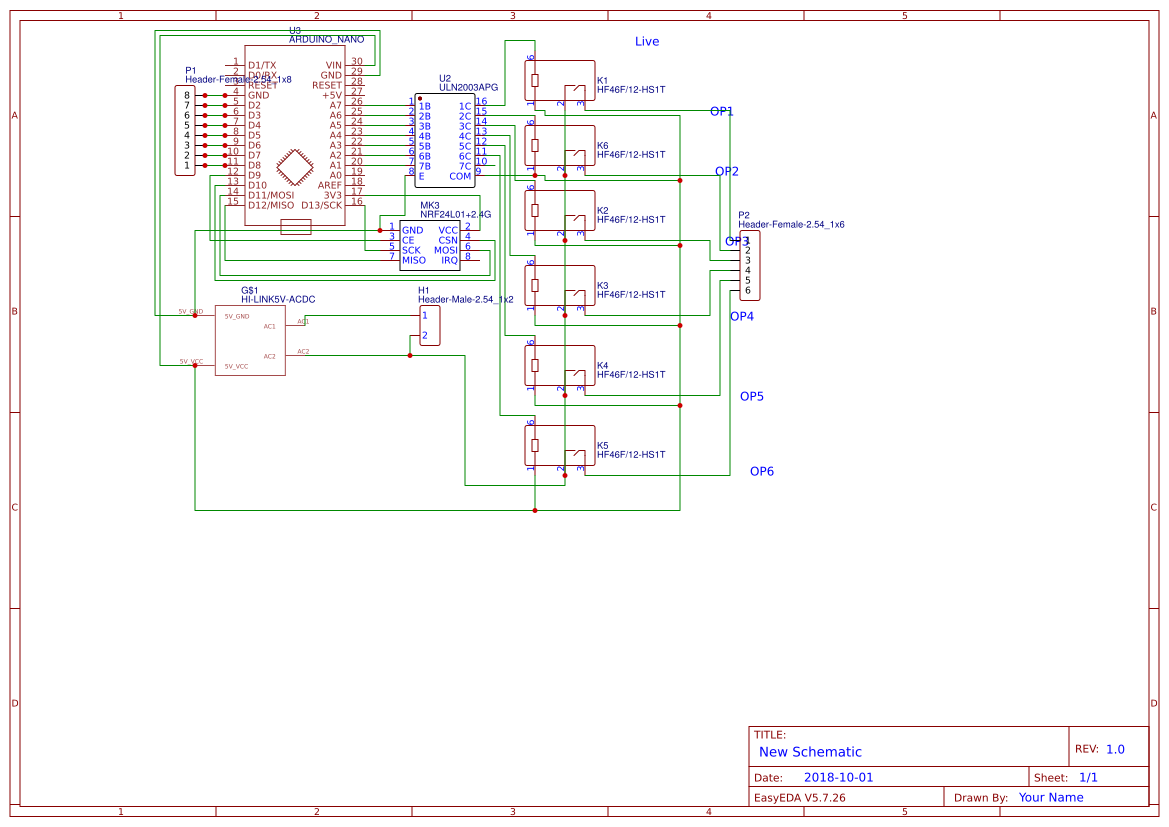Click the "2018-10-01" date value
Image resolution: width=1169 pixels, height=827 pixels.
coord(838,778)
